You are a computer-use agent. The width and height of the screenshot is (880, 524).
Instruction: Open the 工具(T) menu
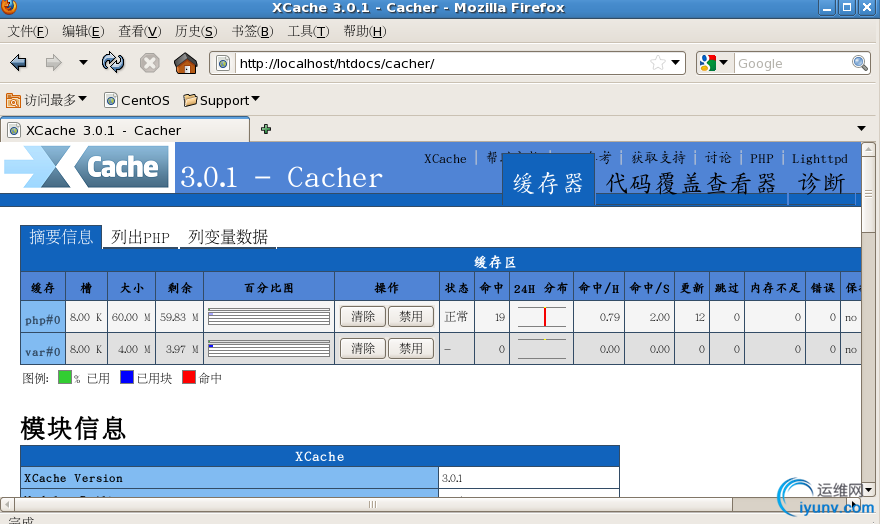click(308, 31)
